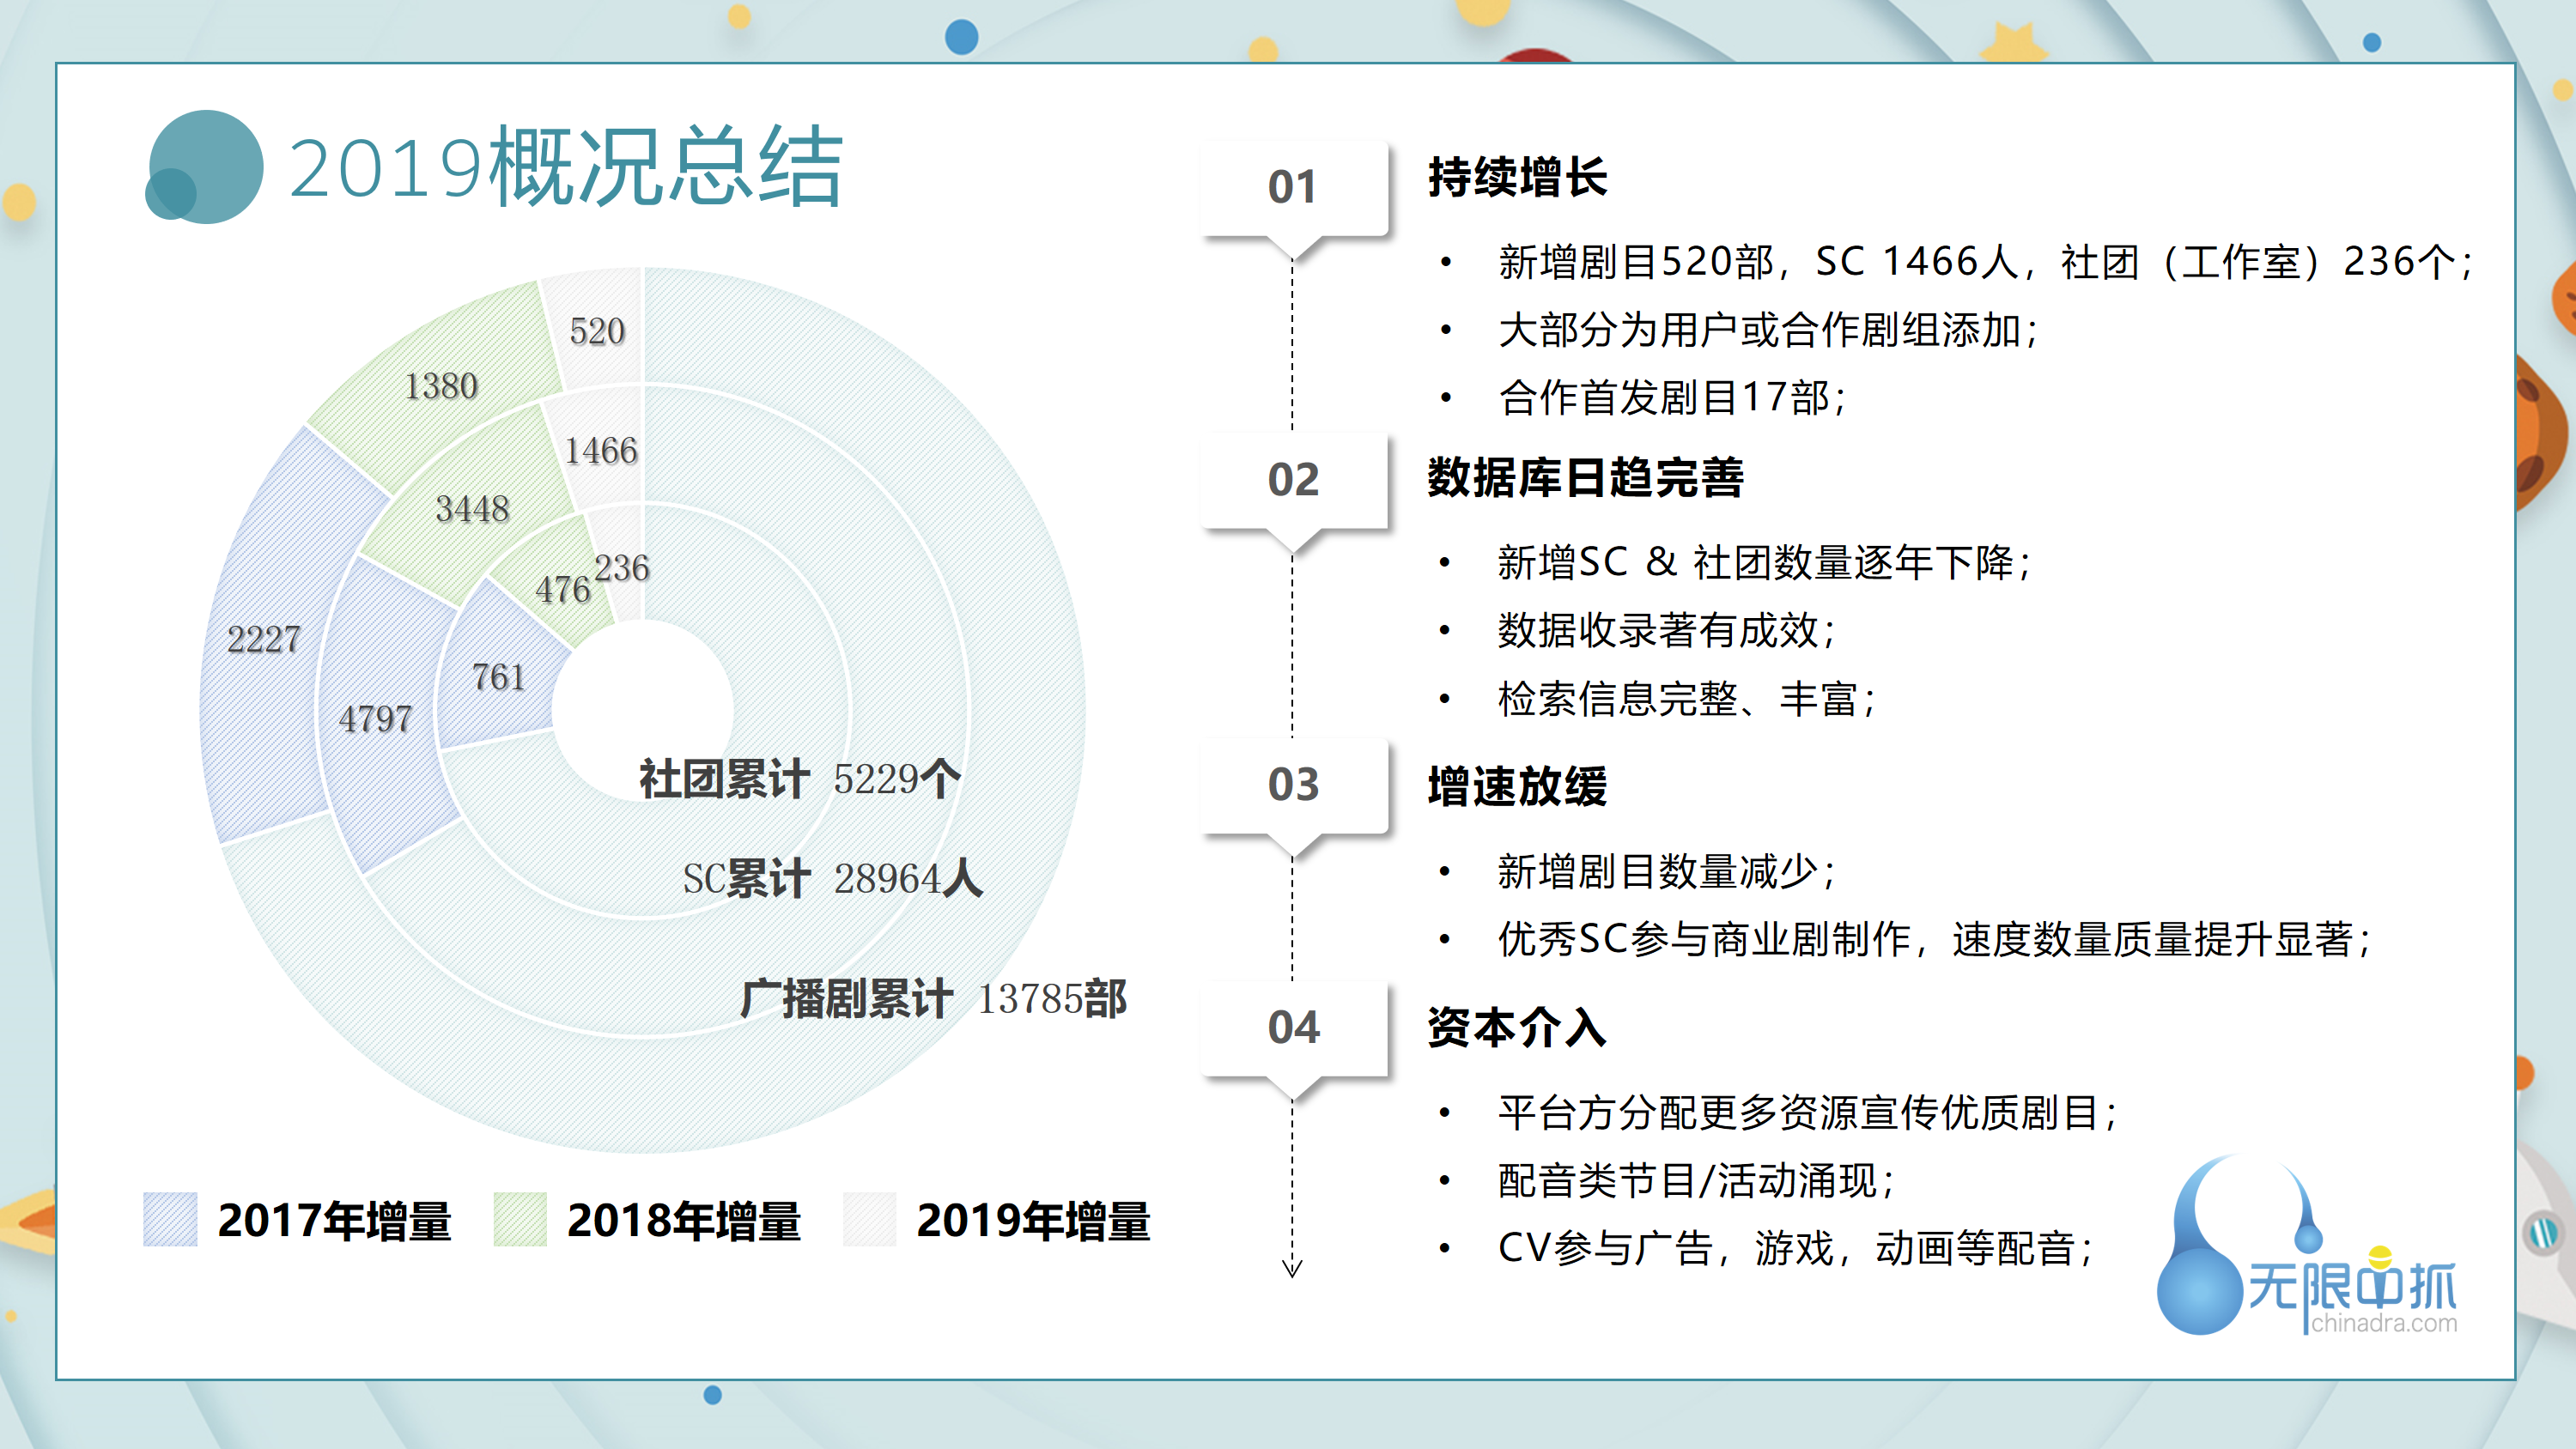Click the 761 chart data label
This screenshot has height=1449, width=2576.
coord(499,677)
